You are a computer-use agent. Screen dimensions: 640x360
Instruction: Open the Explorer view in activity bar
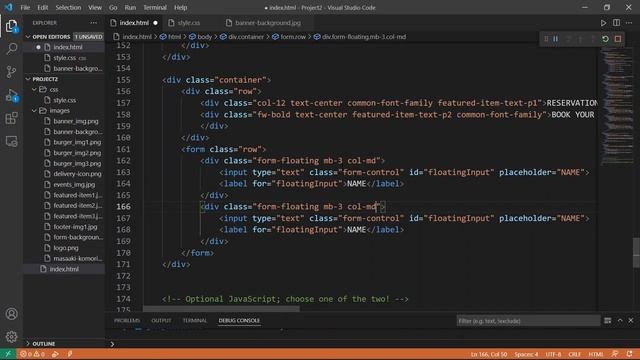pyautogui.click(x=11, y=26)
